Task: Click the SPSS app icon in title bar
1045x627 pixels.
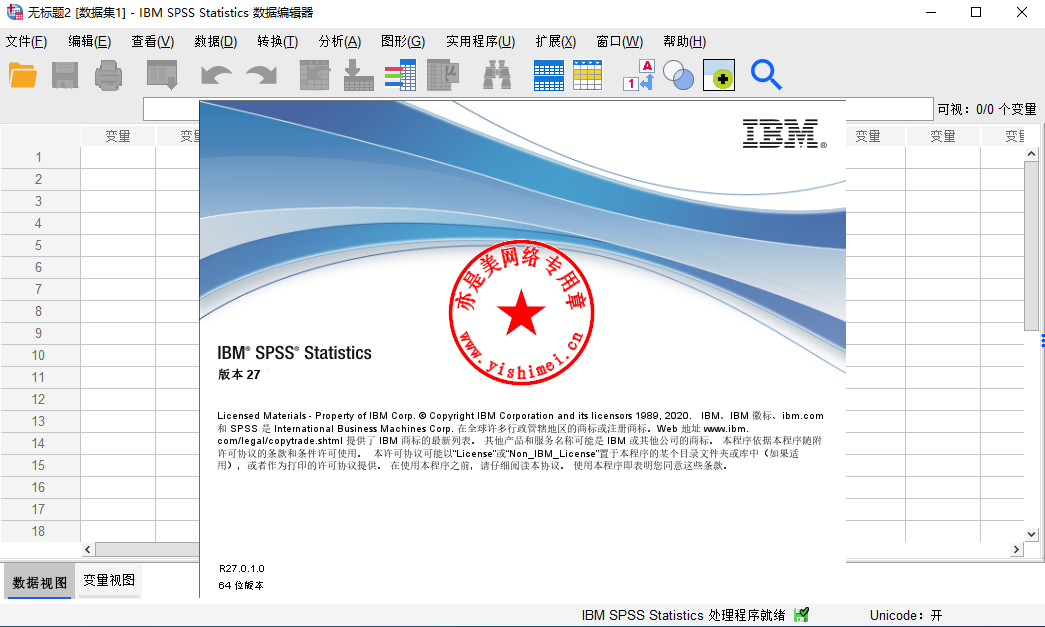Action: (14, 12)
